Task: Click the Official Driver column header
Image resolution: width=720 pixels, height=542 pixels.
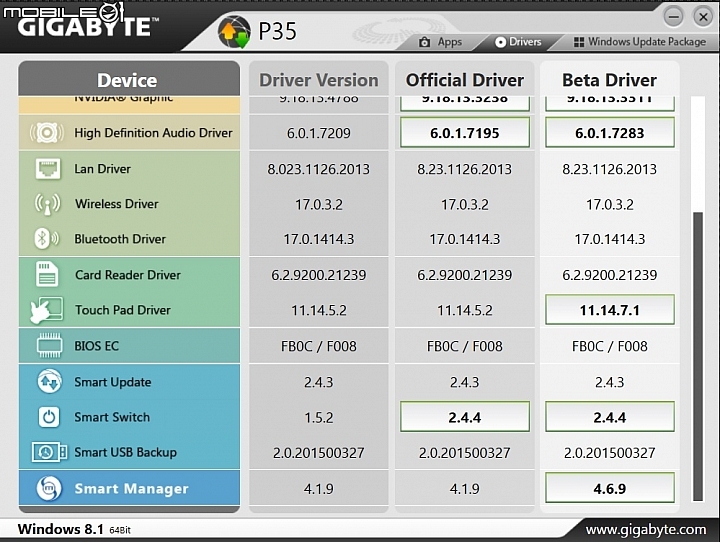Action: click(x=465, y=80)
